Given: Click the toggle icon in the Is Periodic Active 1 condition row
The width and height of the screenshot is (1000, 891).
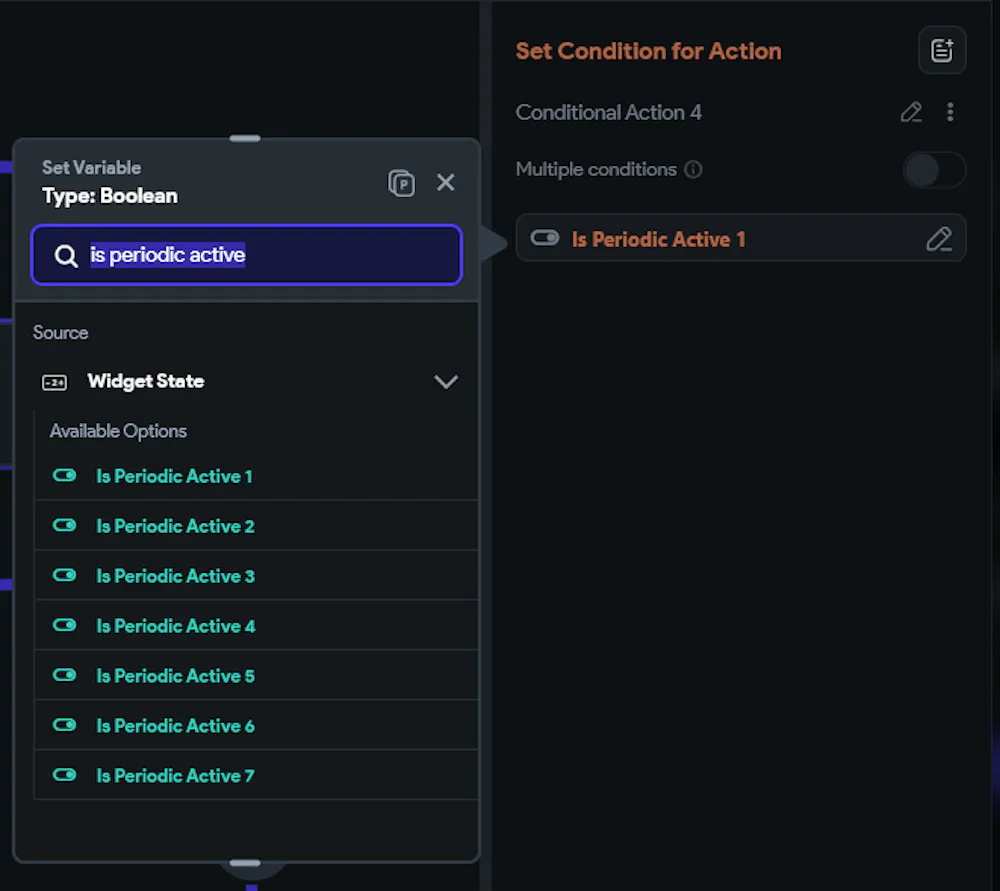Looking at the screenshot, I should coord(545,239).
